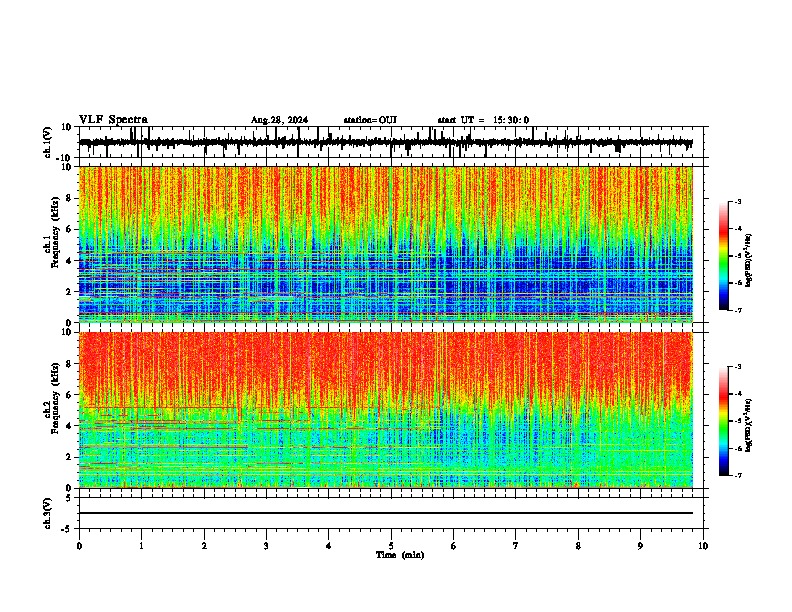Click the "5" tick on ch.3(V) axis
Screen dimensions: 792x612
point(69,497)
